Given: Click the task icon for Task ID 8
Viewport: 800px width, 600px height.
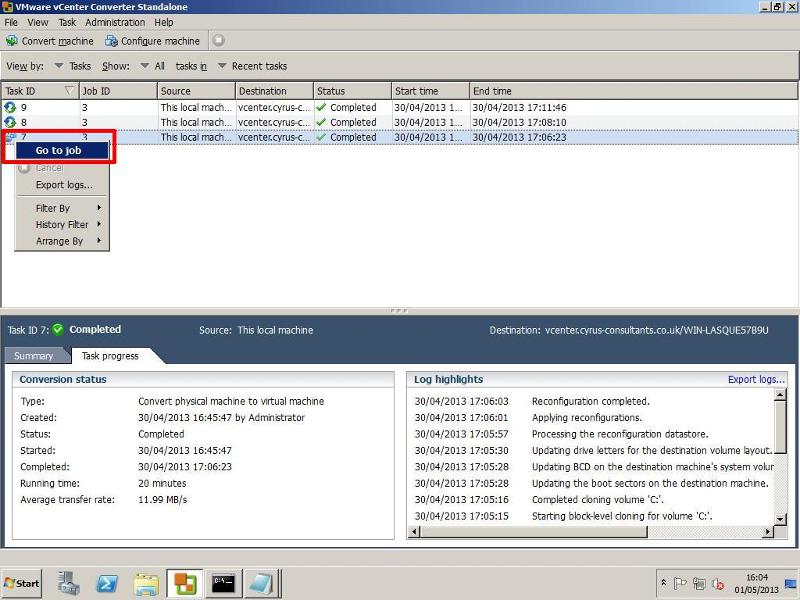Looking at the screenshot, I should click(10, 122).
